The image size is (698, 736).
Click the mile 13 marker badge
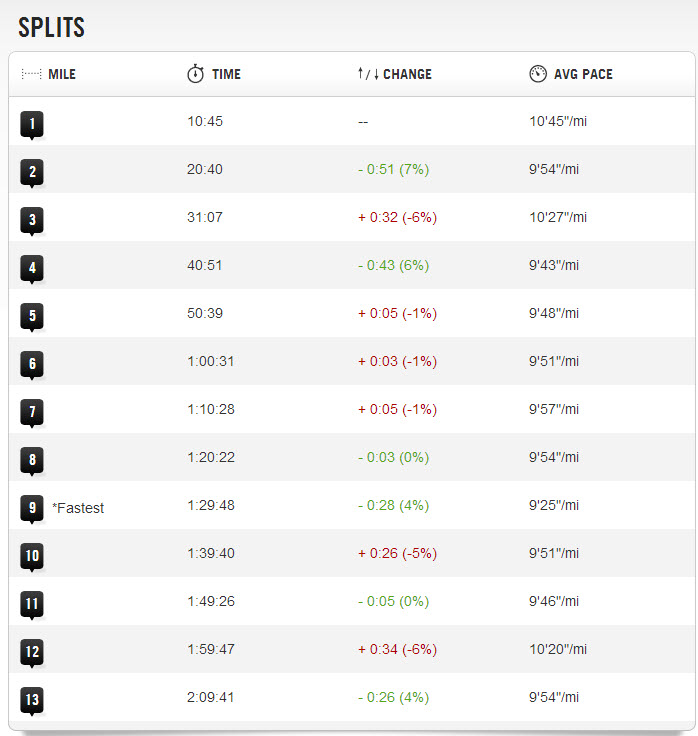32,700
